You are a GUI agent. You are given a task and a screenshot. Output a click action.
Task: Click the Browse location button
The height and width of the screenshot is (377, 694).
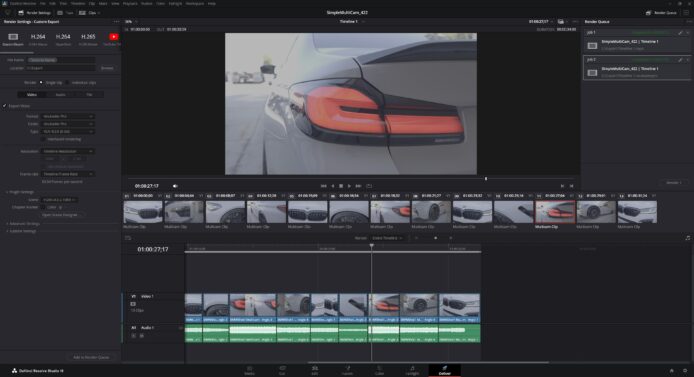(x=108, y=68)
